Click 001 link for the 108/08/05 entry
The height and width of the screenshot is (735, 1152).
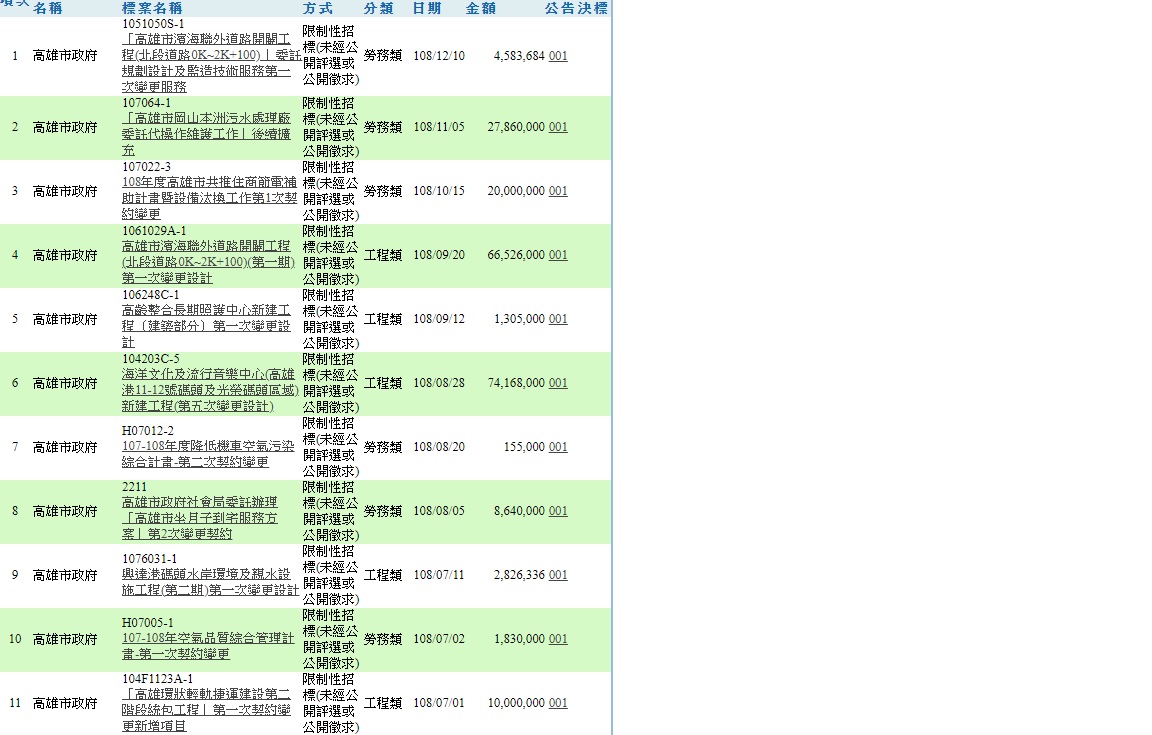tap(558, 511)
